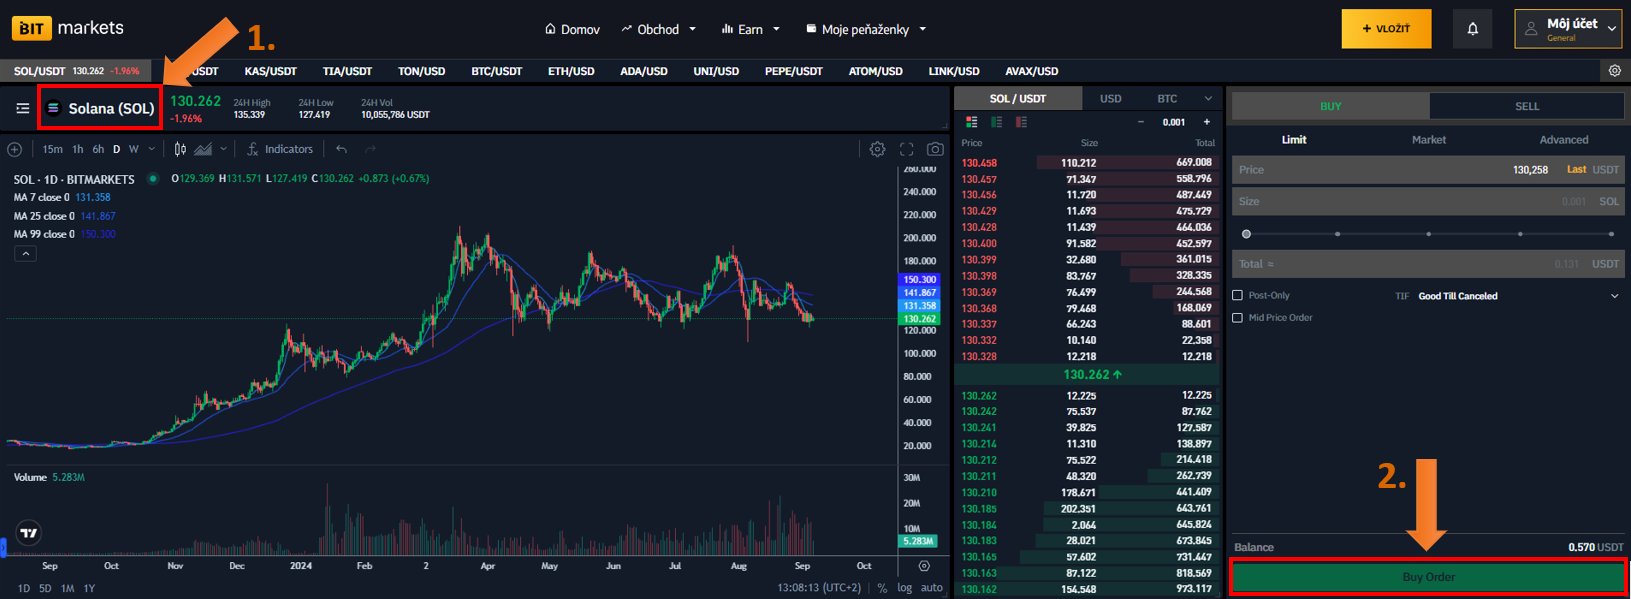This screenshot has width=1631, height=599.
Task: Open the candlestick chart type icon
Action: click(180, 149)
